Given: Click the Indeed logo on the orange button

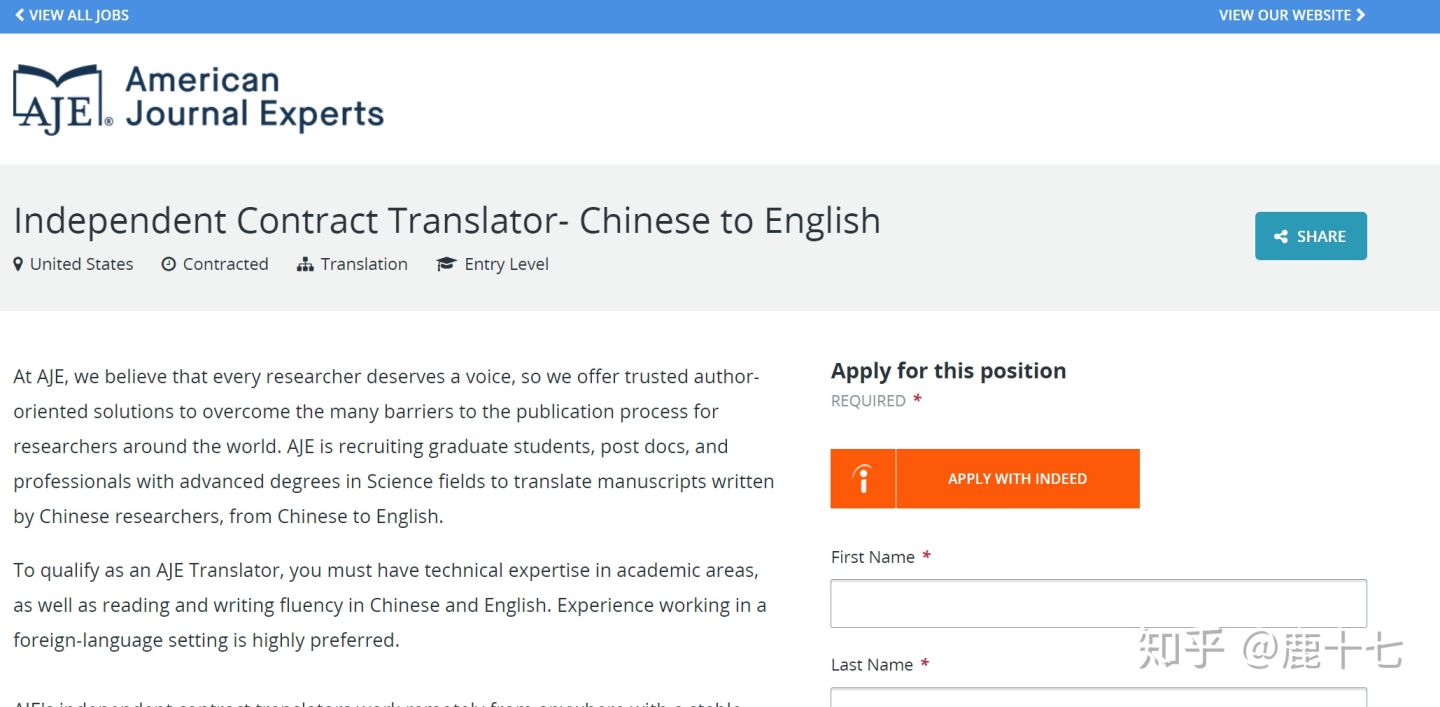Looking at the screenshot, I should pos(863,479).
